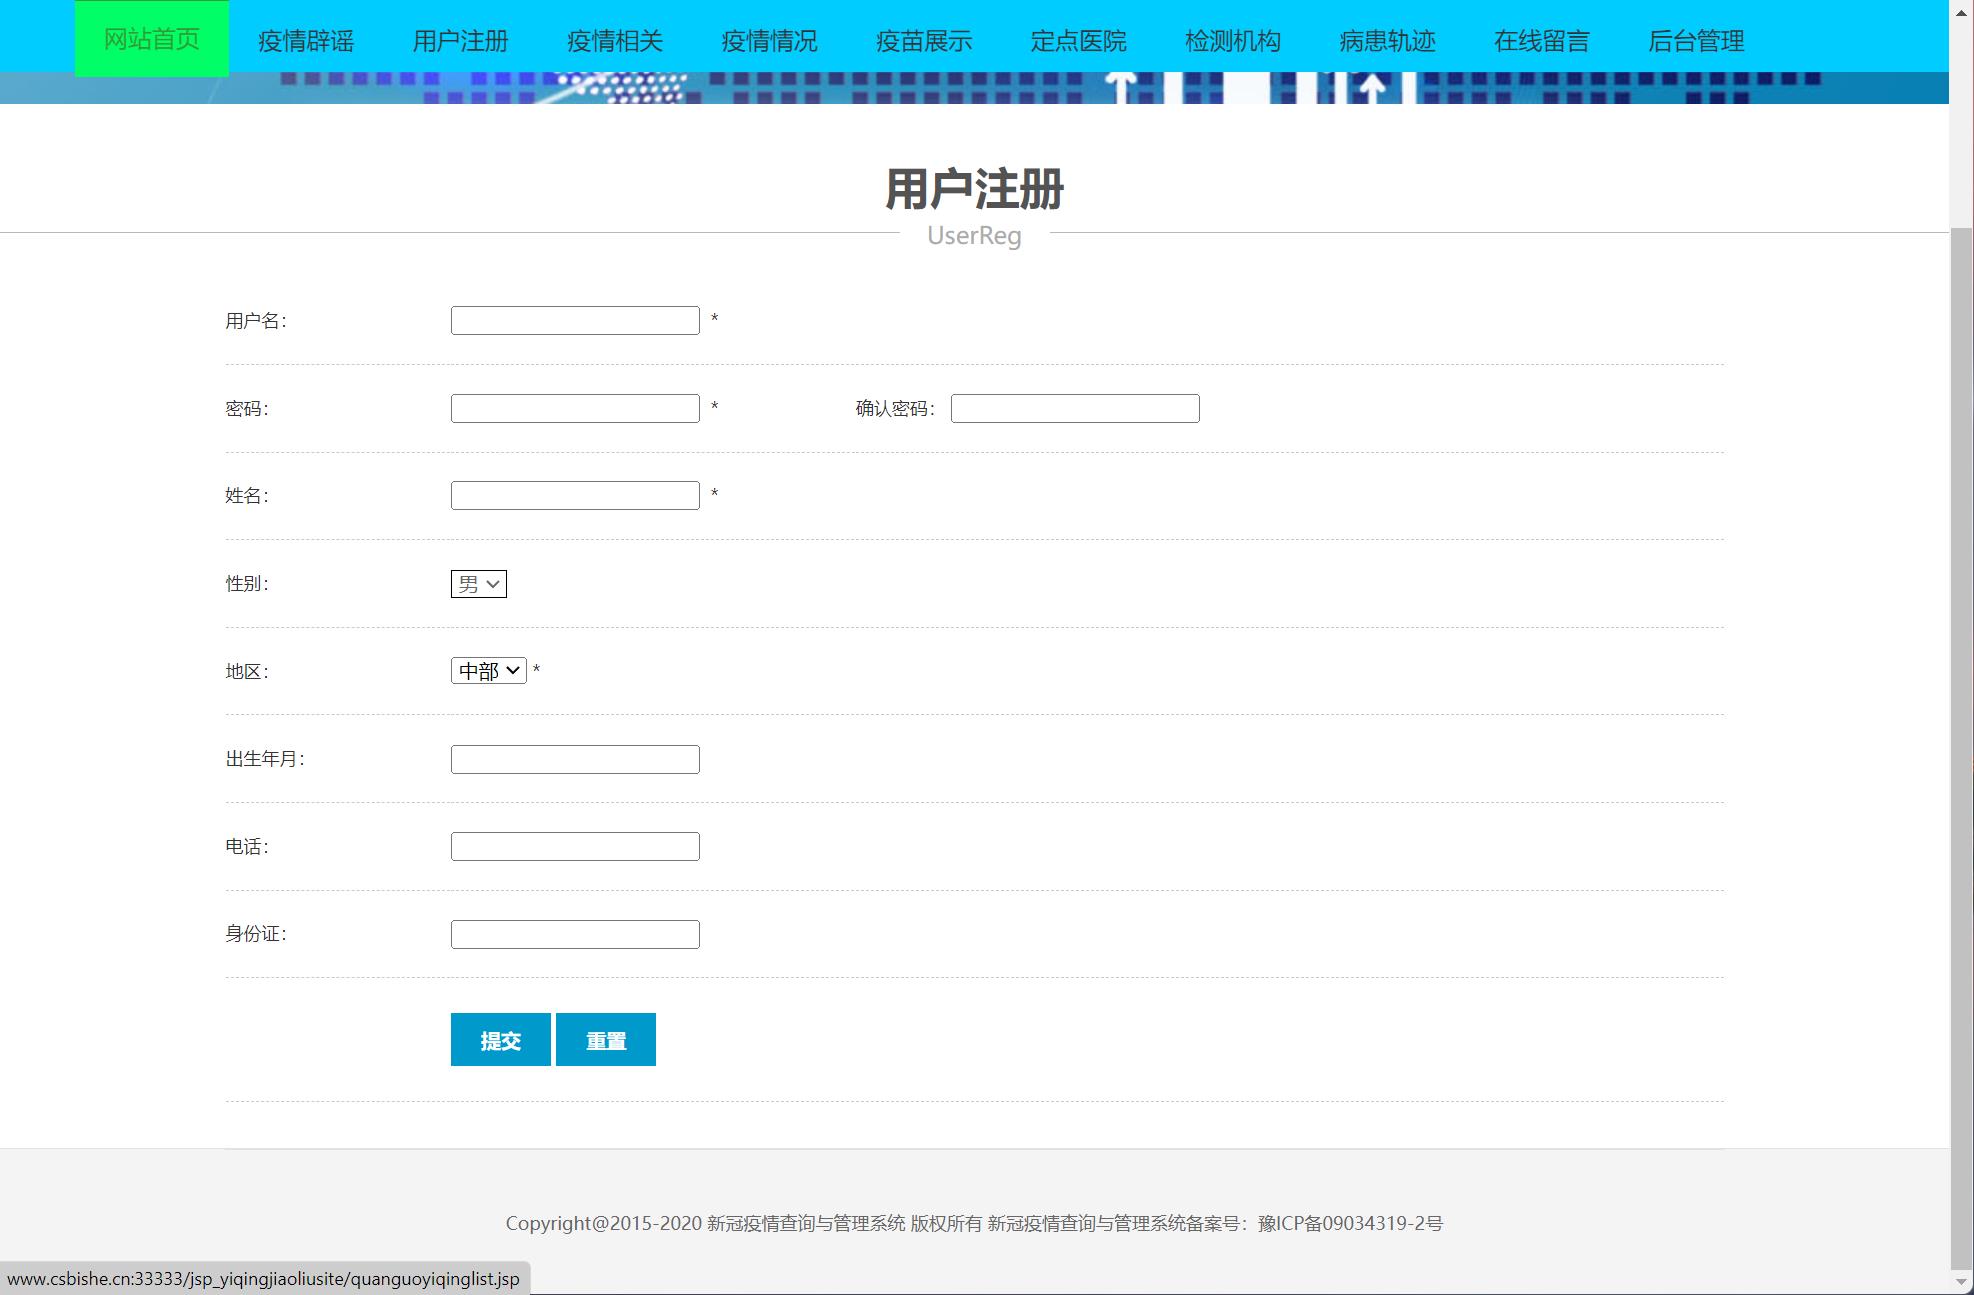
Task: Submit the form with 提交 button
Action: click(x=501, y=1039)
